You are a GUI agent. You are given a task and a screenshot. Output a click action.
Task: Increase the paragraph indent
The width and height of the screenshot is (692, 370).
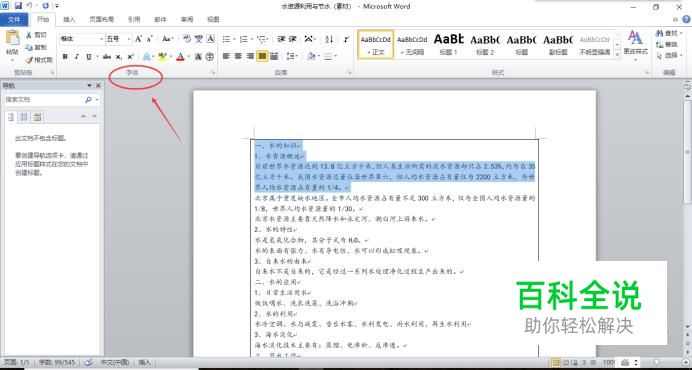tap(292, 39)
